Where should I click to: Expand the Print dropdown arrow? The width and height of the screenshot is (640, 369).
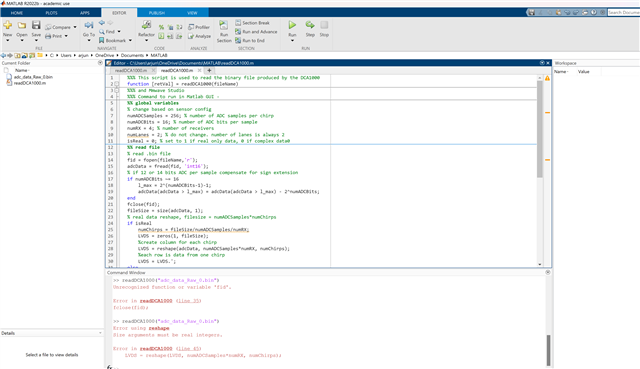(66, 36)
